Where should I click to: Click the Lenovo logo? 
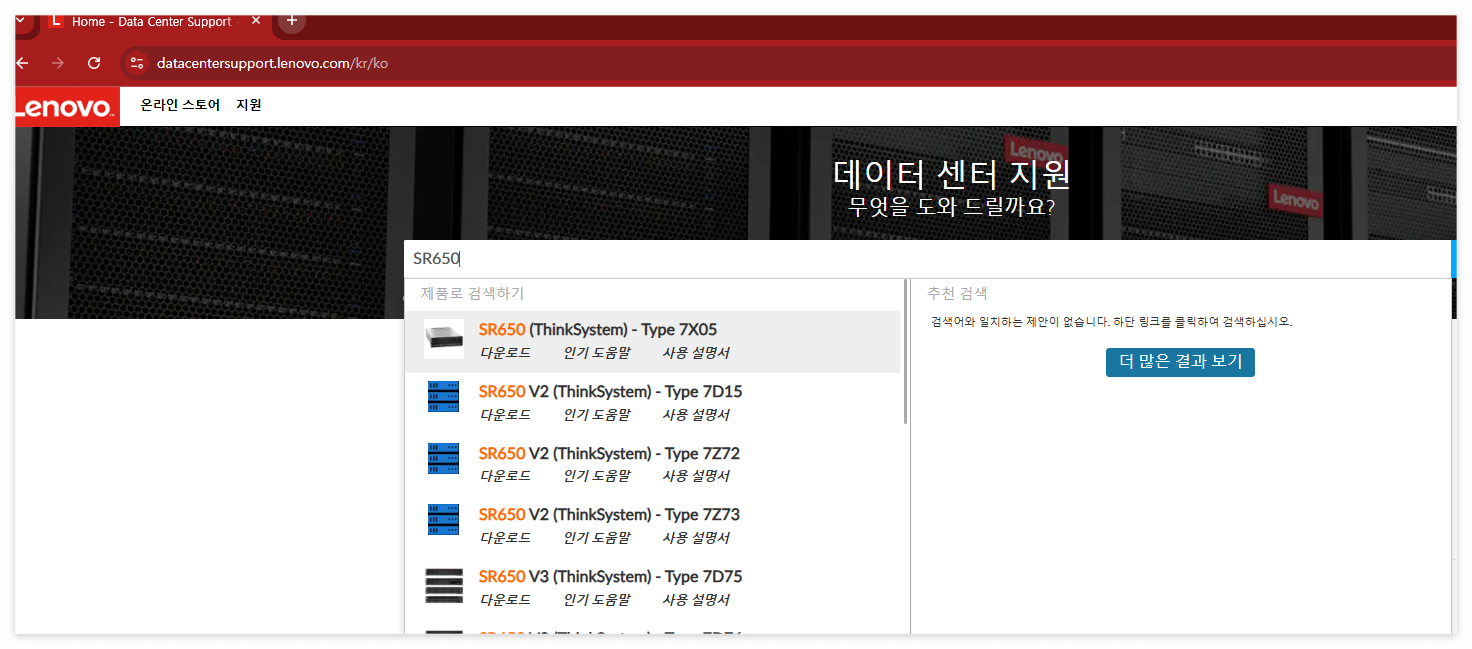(67, 107)
